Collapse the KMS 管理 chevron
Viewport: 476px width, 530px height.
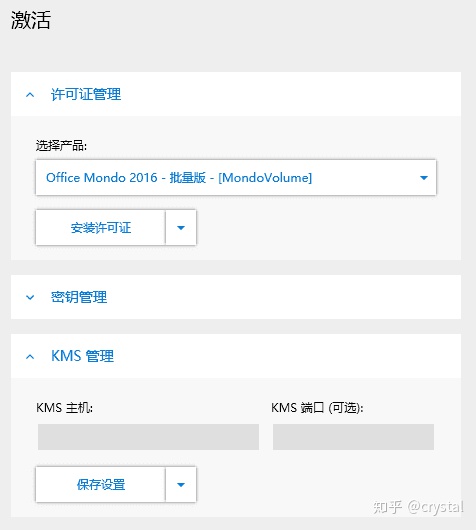point(30,357)
